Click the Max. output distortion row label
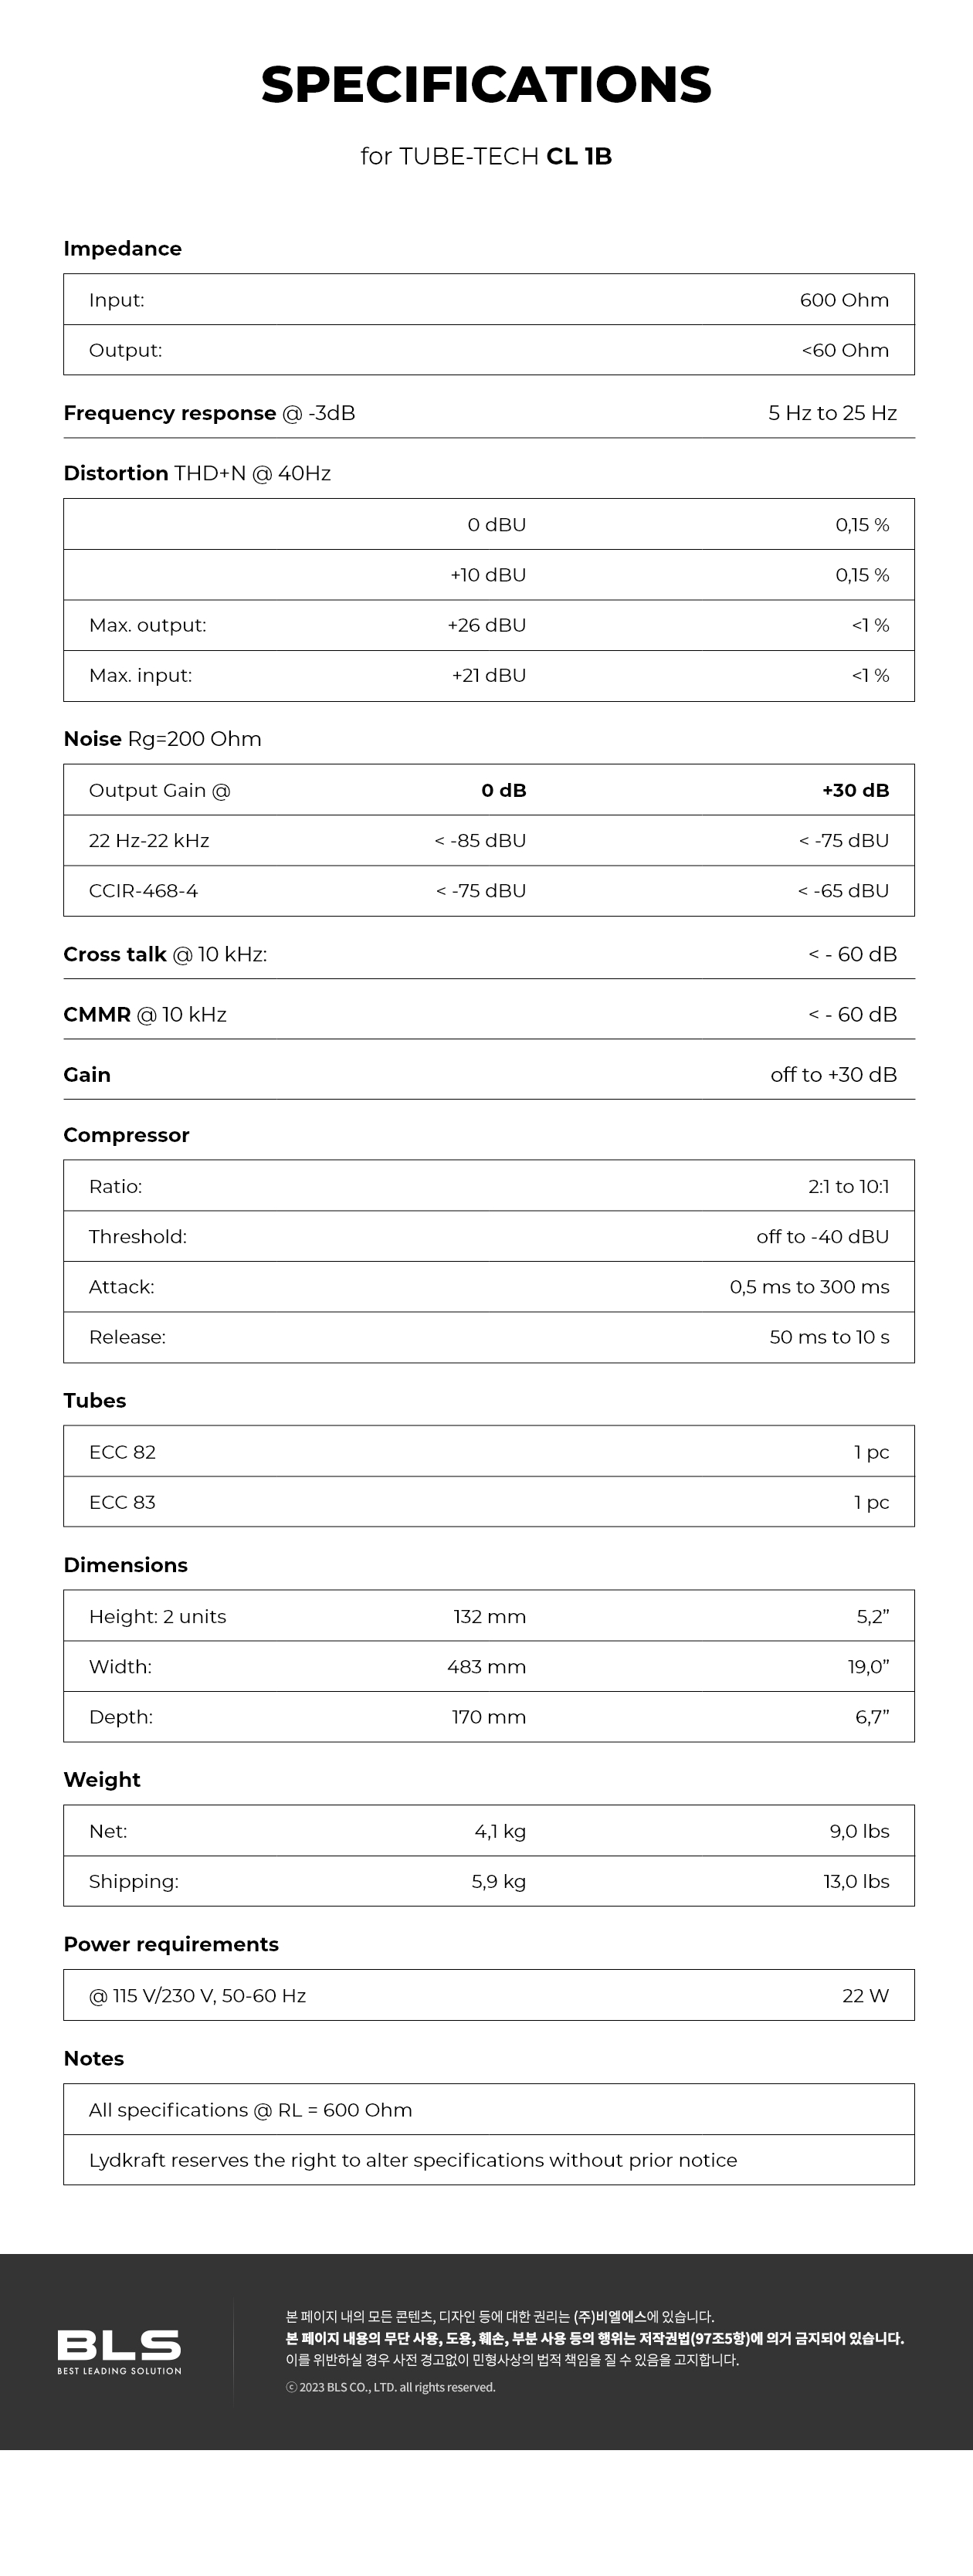 coord(147,625)
